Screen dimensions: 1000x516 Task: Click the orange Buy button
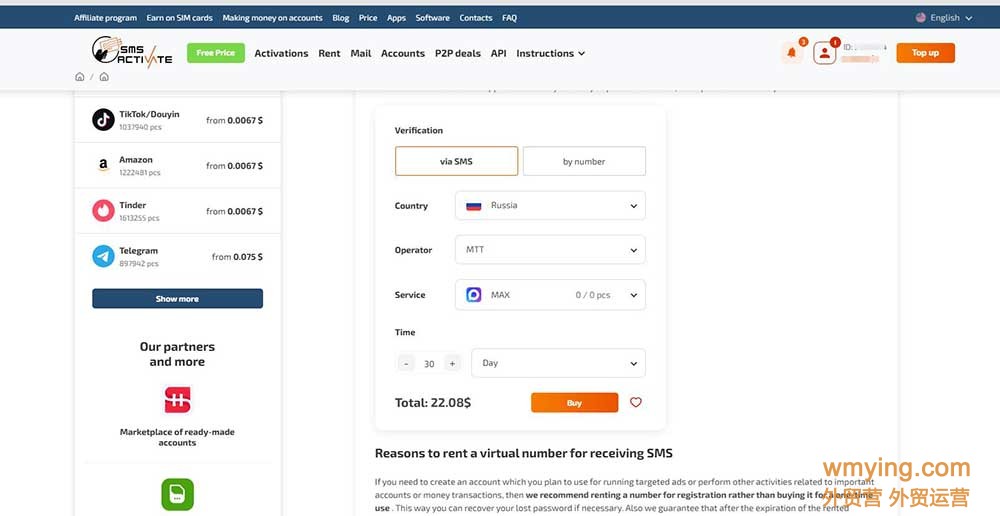click(x=575, y=402)
